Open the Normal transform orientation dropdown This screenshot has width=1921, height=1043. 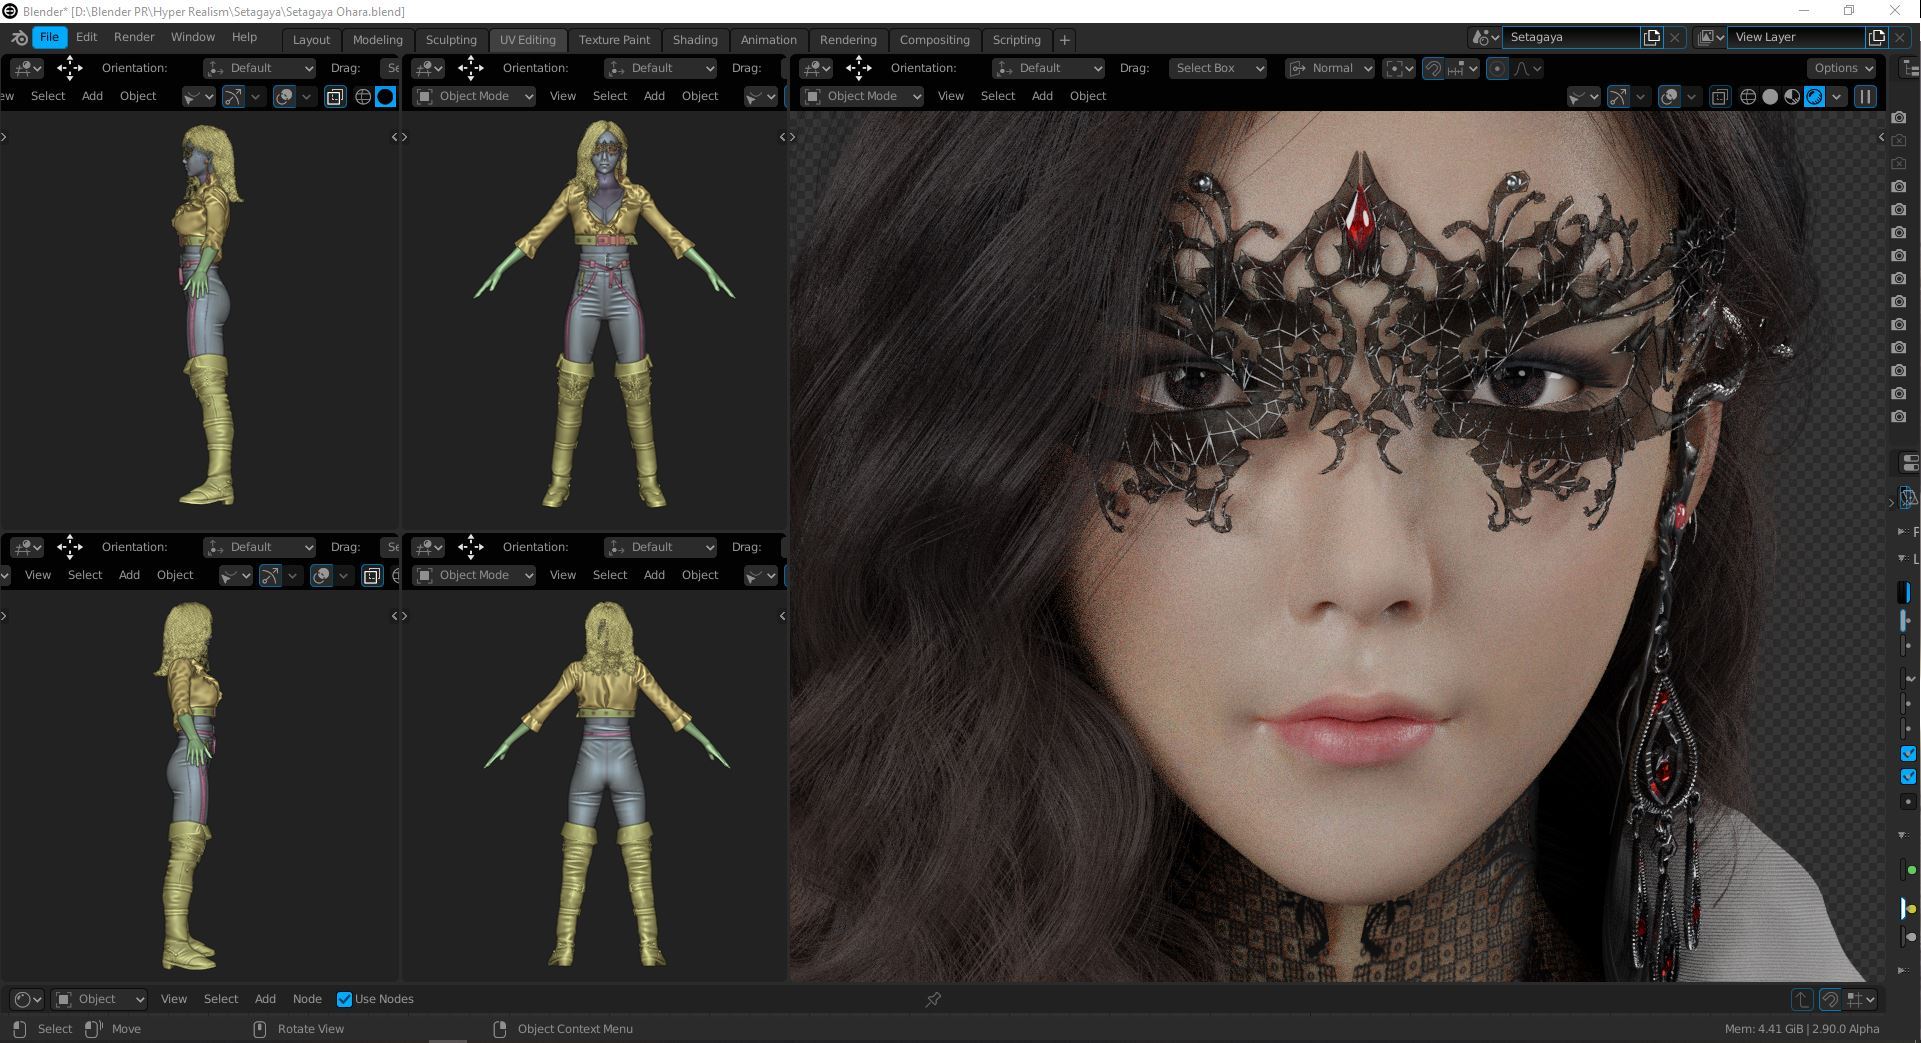pos(1328,68)
